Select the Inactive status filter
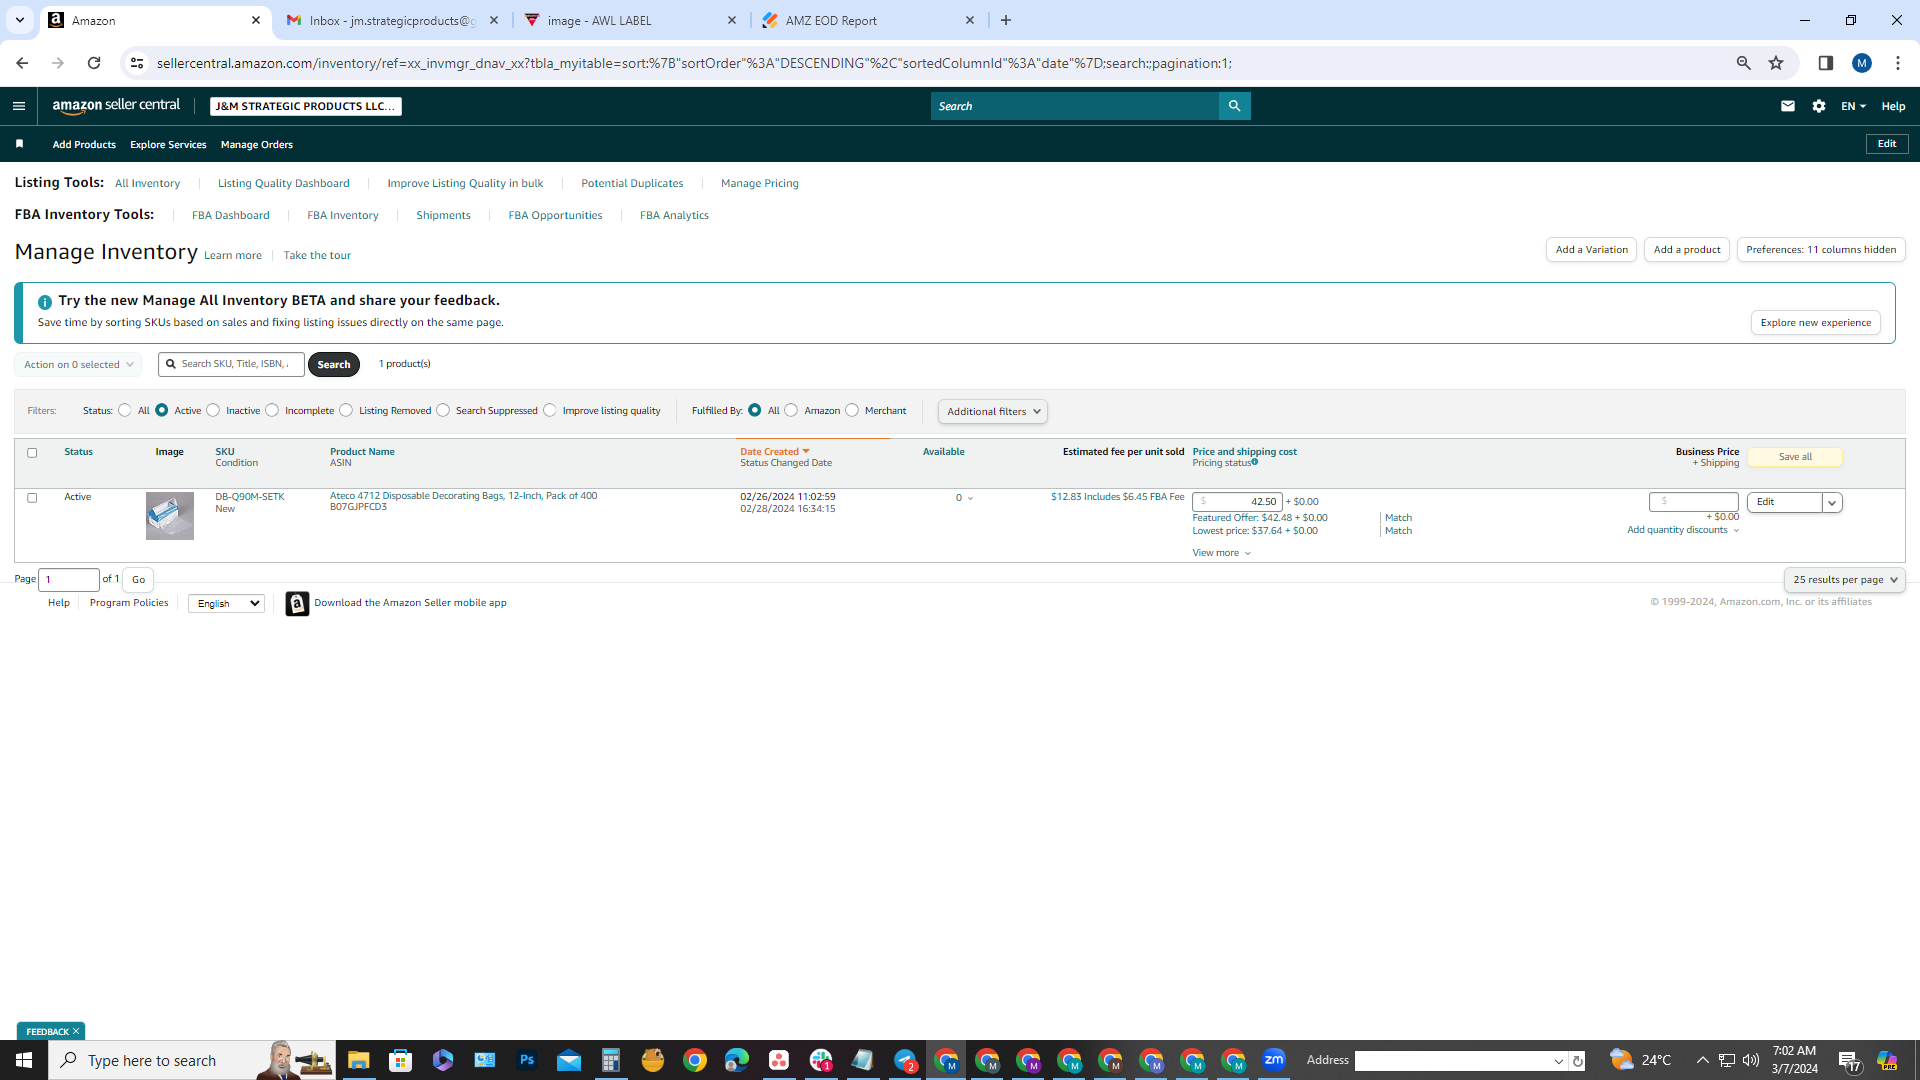 click(213, 410)
